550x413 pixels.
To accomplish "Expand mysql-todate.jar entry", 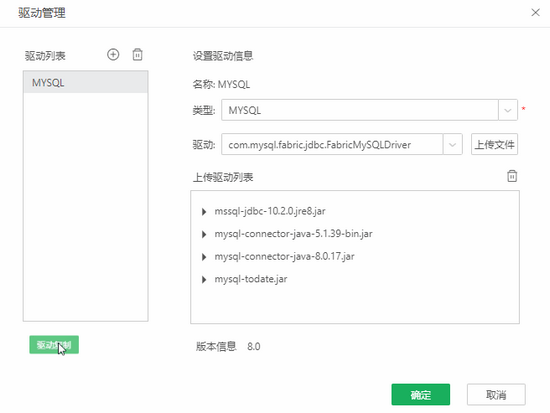I will point(204,280).
